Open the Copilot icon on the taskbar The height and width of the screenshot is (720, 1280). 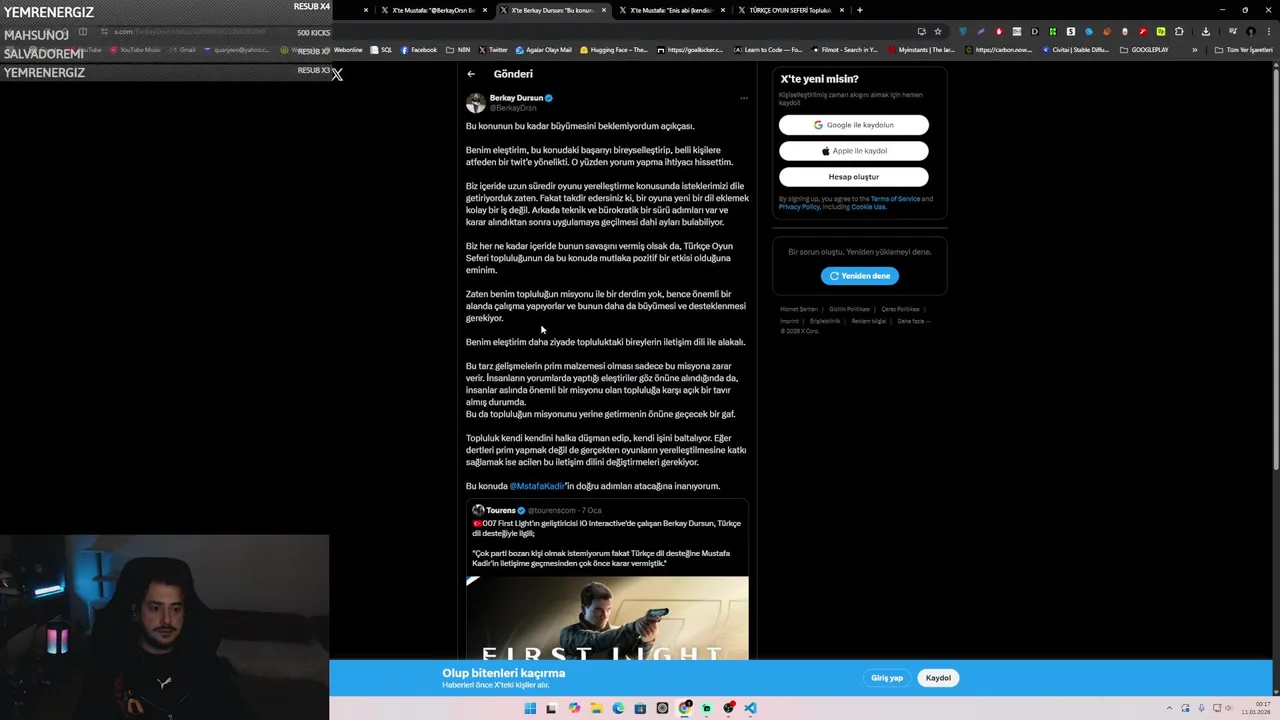[574, 708]
